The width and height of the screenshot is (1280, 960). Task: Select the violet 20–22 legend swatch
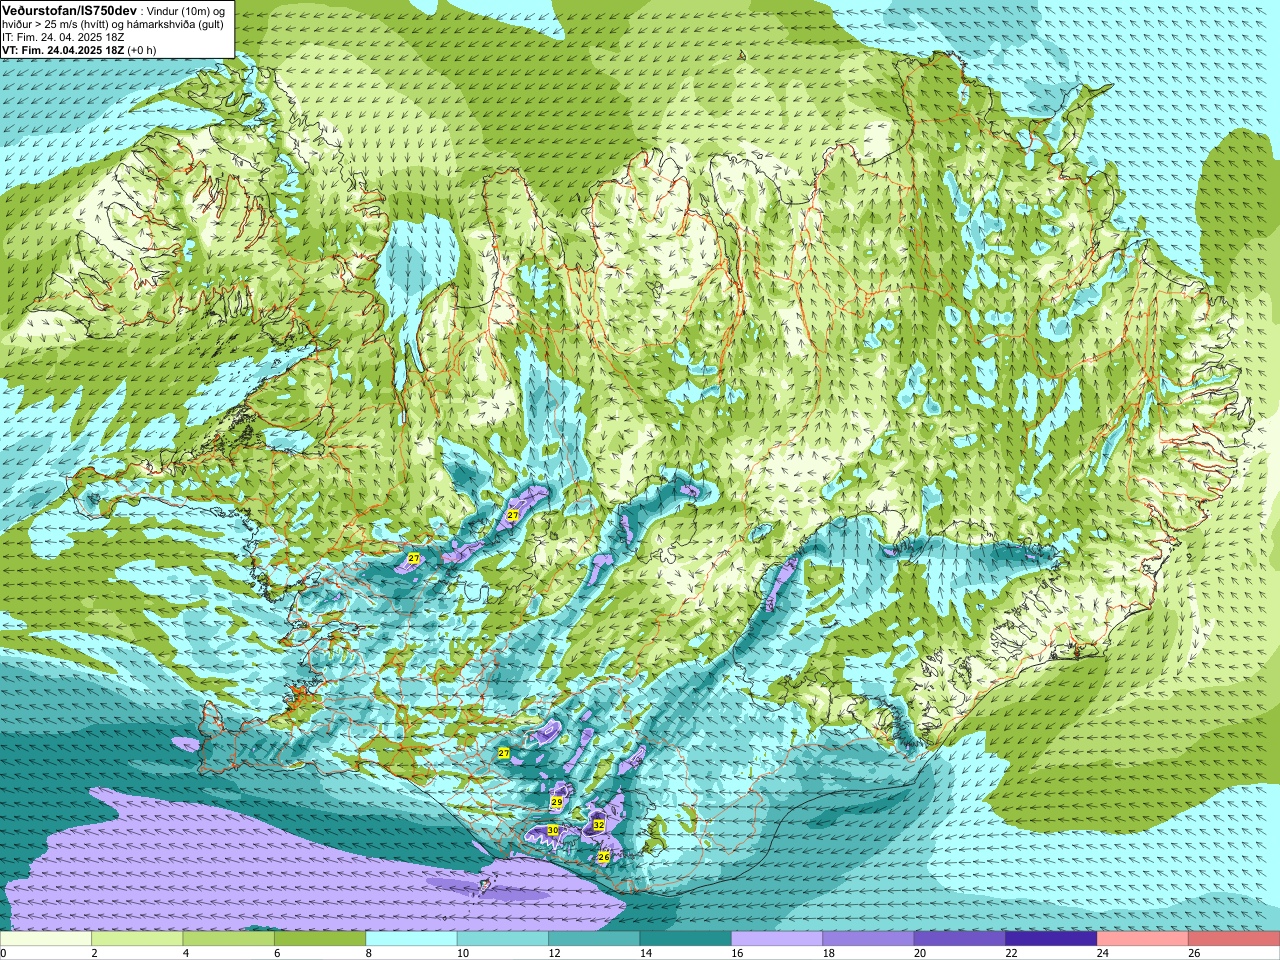point(960,939)
